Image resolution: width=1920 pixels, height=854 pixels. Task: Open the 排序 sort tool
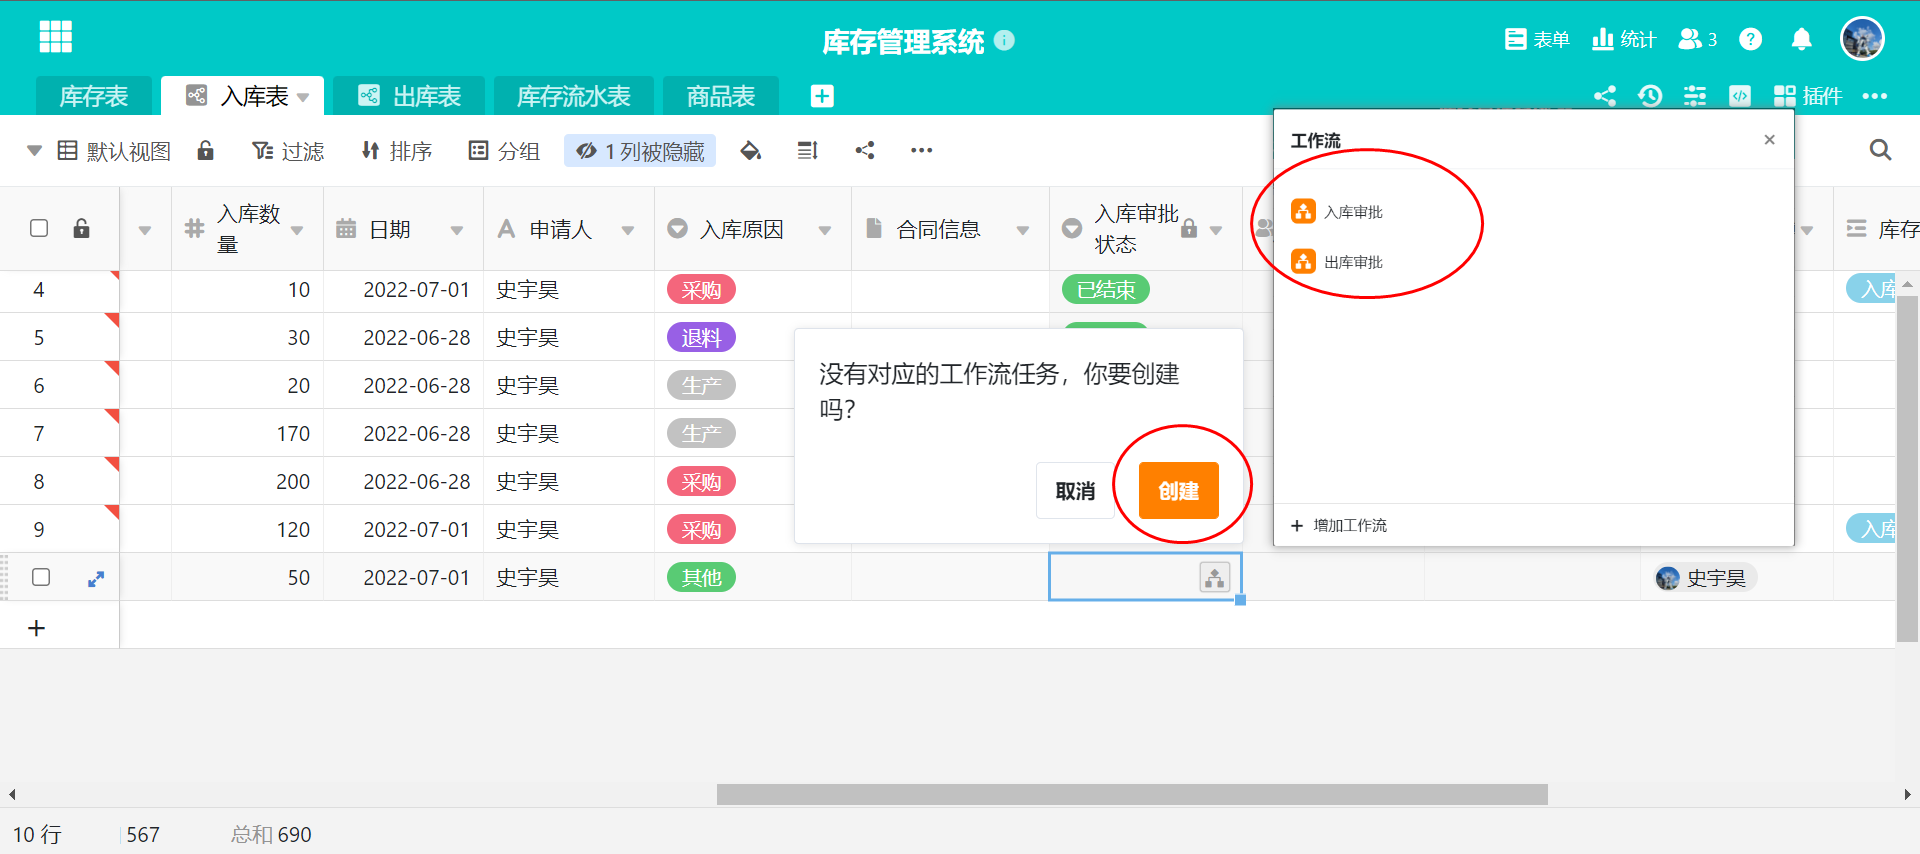point(397,151)
